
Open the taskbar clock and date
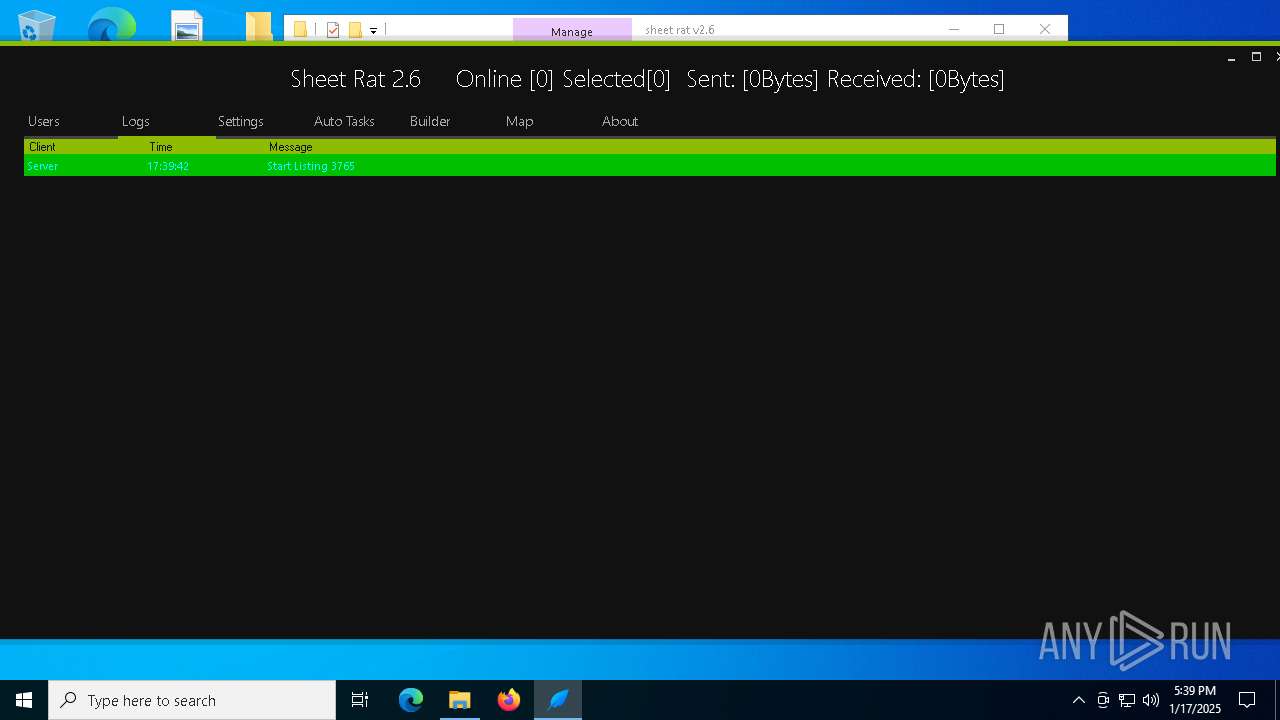click(x=1195, y=700)
